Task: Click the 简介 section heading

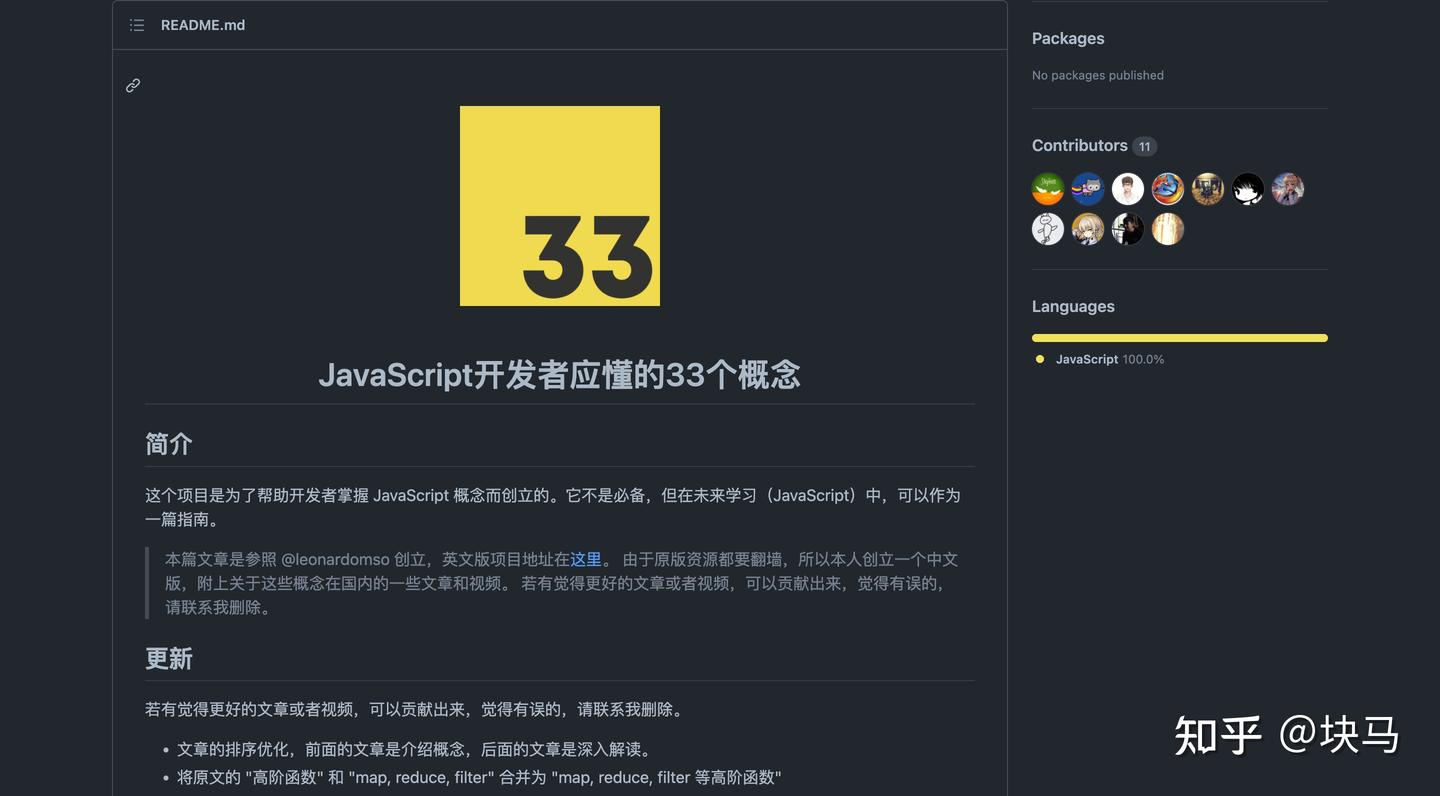Action: point(169,443)
